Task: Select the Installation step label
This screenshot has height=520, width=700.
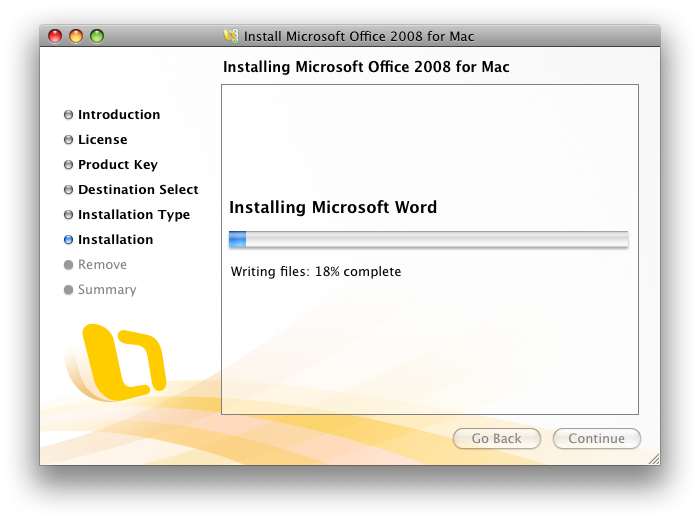Action: pos(116,240)
